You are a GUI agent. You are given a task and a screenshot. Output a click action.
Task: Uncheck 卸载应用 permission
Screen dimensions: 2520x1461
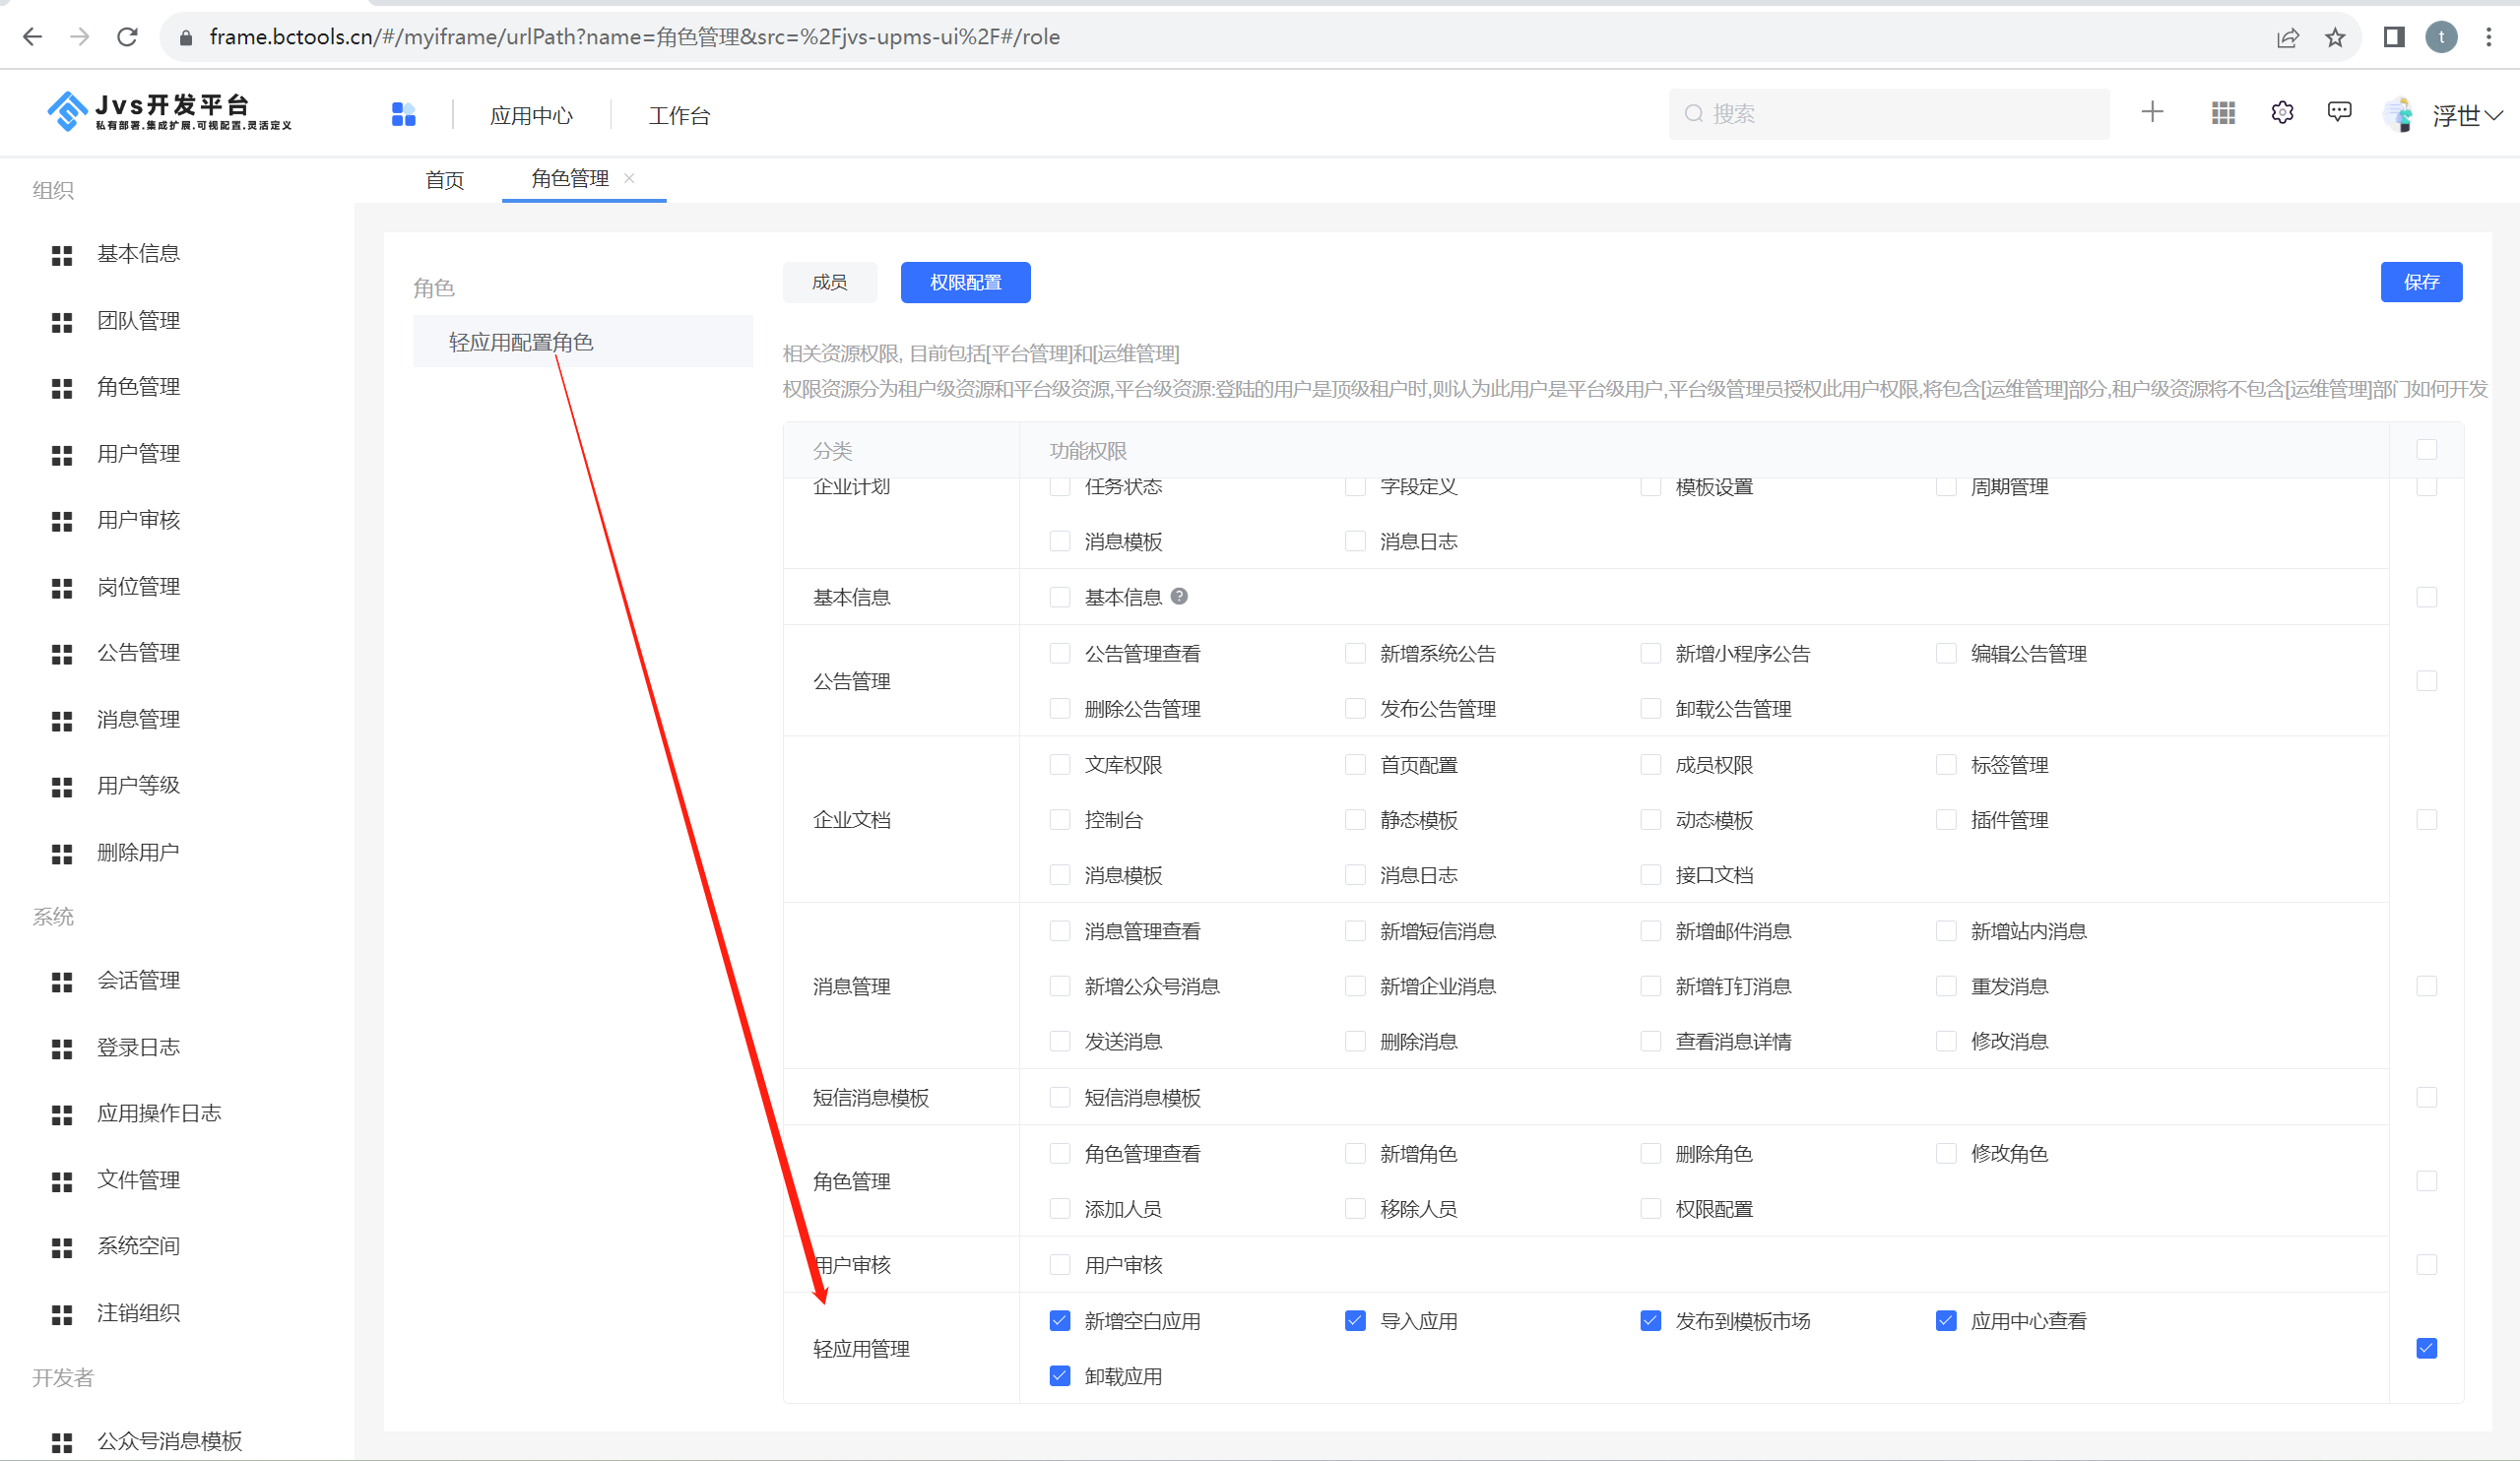pyautogui.click(x=1060, y=1376)
